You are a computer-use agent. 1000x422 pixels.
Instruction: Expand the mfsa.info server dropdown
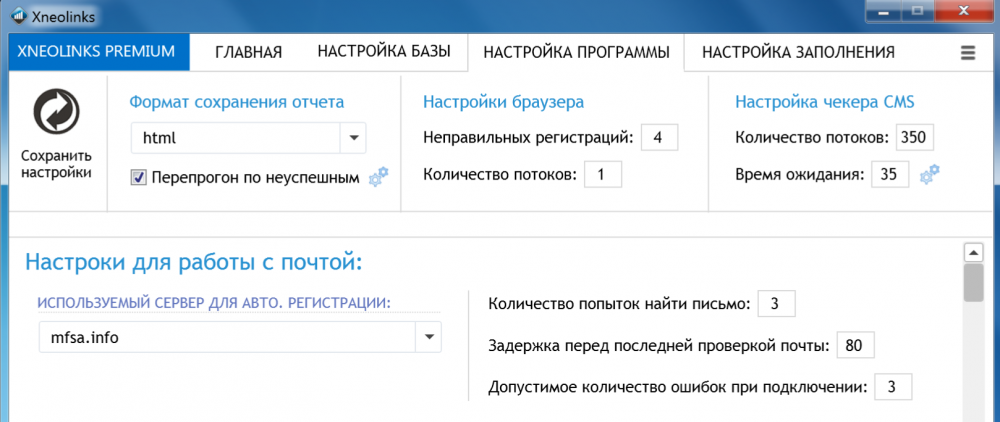[429, 337]
